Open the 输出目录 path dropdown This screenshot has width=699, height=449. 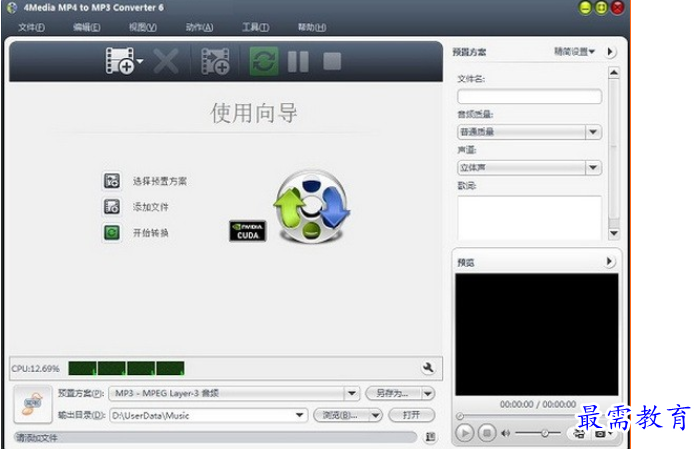click(x=300, y=416)
